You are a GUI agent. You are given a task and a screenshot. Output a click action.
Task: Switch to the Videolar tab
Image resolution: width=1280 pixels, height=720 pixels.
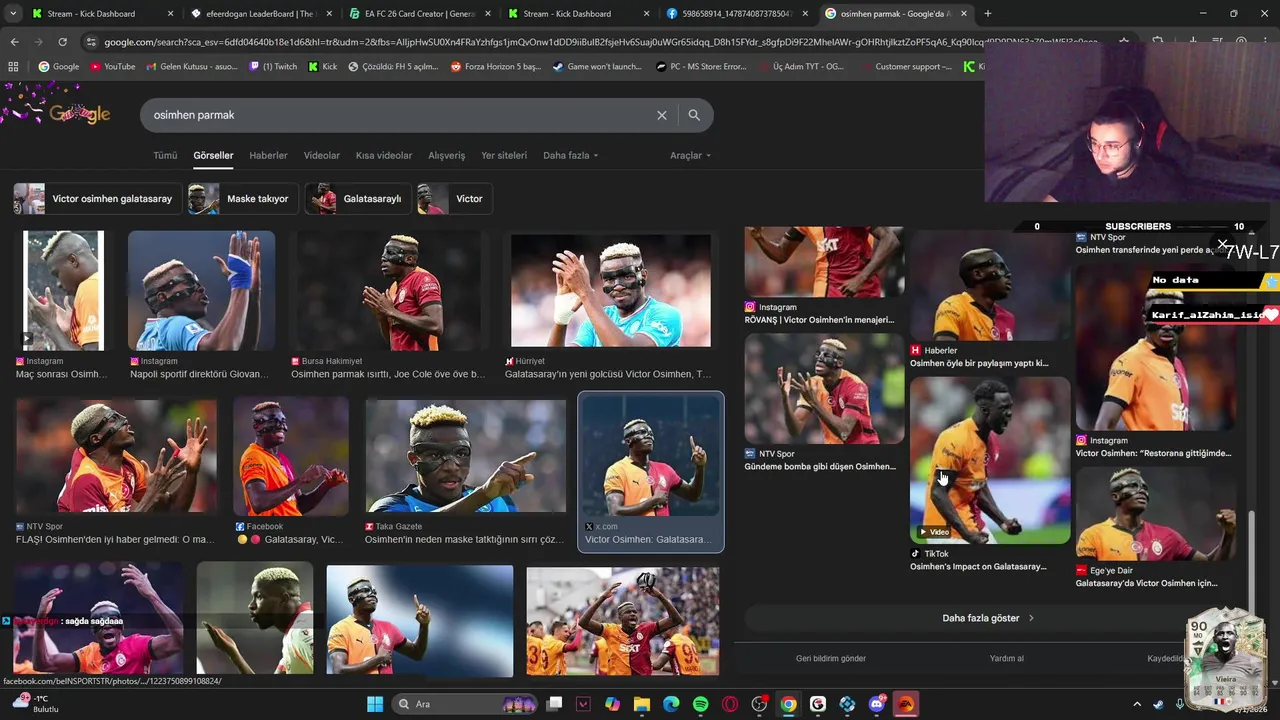pos(322,155)
